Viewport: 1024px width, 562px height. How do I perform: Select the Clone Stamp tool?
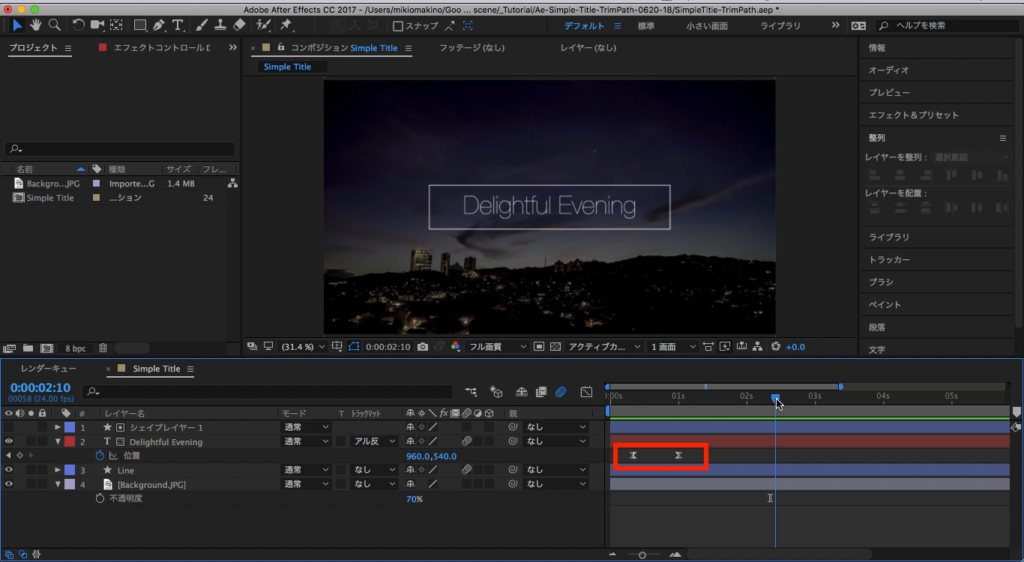pyautogui.click(x=219, y=25)
